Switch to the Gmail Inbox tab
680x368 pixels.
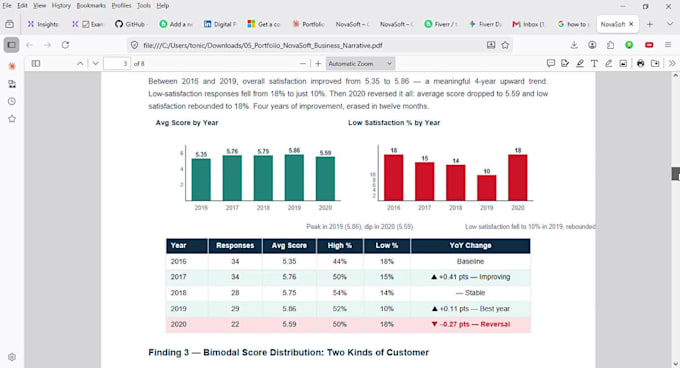click(x=529, y=24)
